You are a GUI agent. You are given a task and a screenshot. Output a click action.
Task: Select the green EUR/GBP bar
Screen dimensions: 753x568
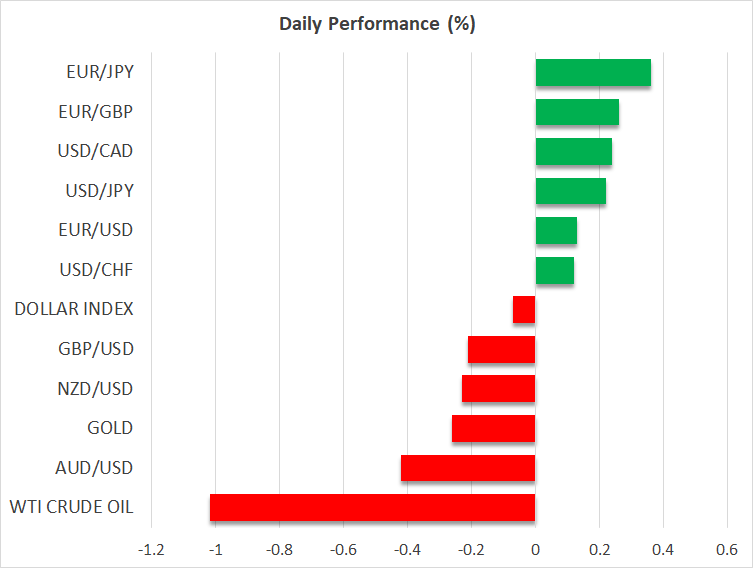tap(577, 112)
